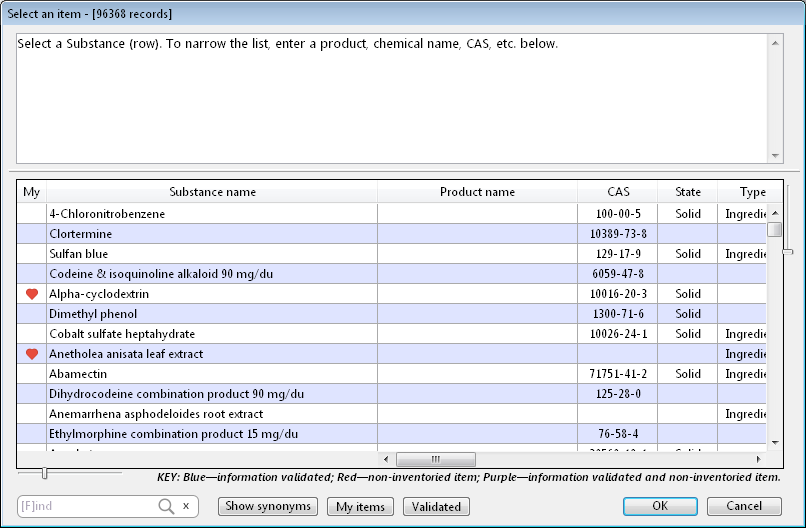Click CAS value 6059-47-8
This screenshot has width=806, height=528.
click(x=618, y=274)
